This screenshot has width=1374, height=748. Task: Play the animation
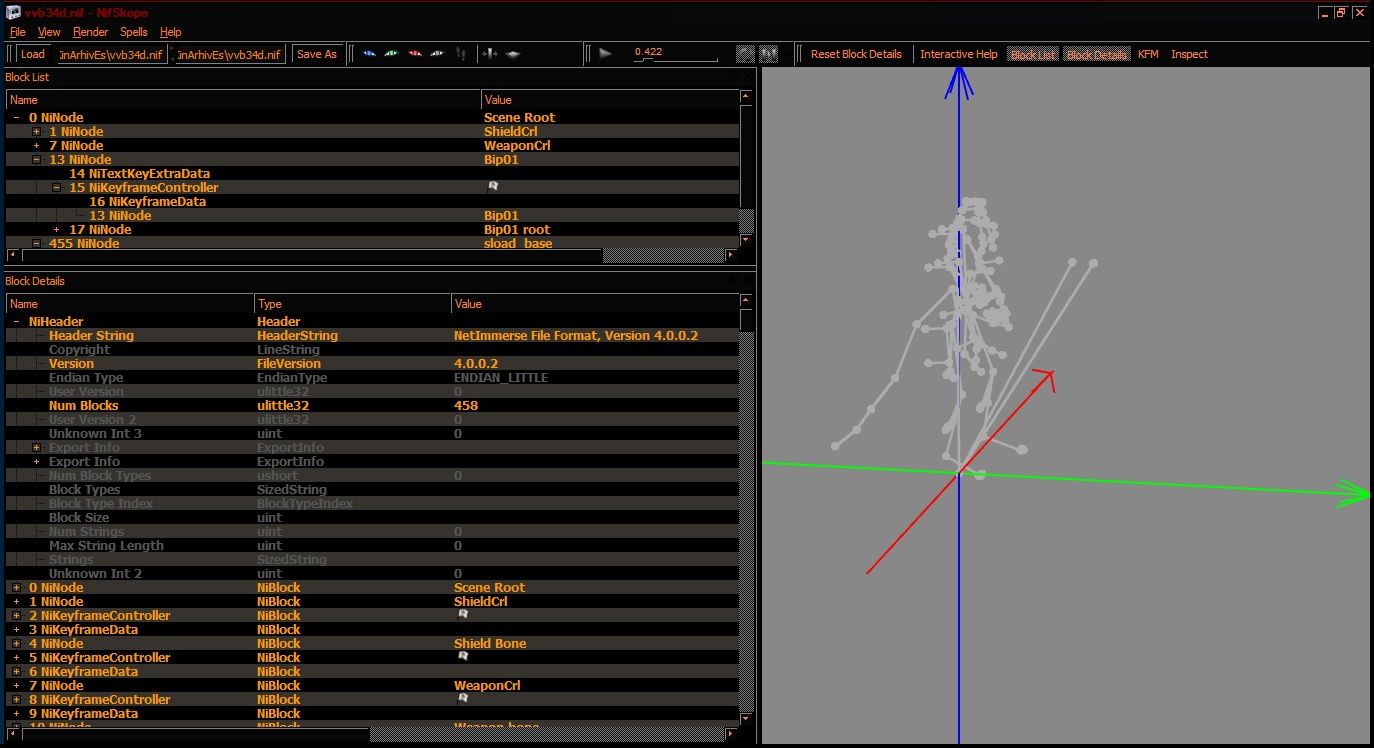coord(605,54)
